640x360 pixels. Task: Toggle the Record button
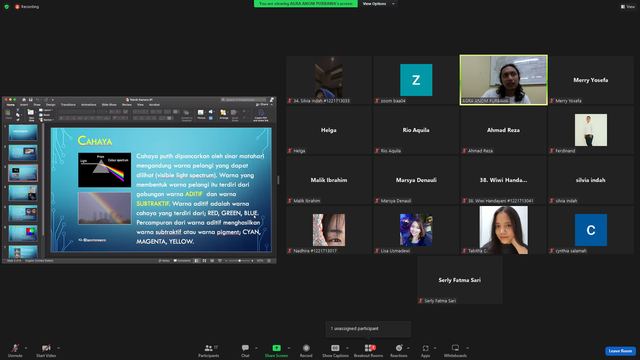[306, 351]
